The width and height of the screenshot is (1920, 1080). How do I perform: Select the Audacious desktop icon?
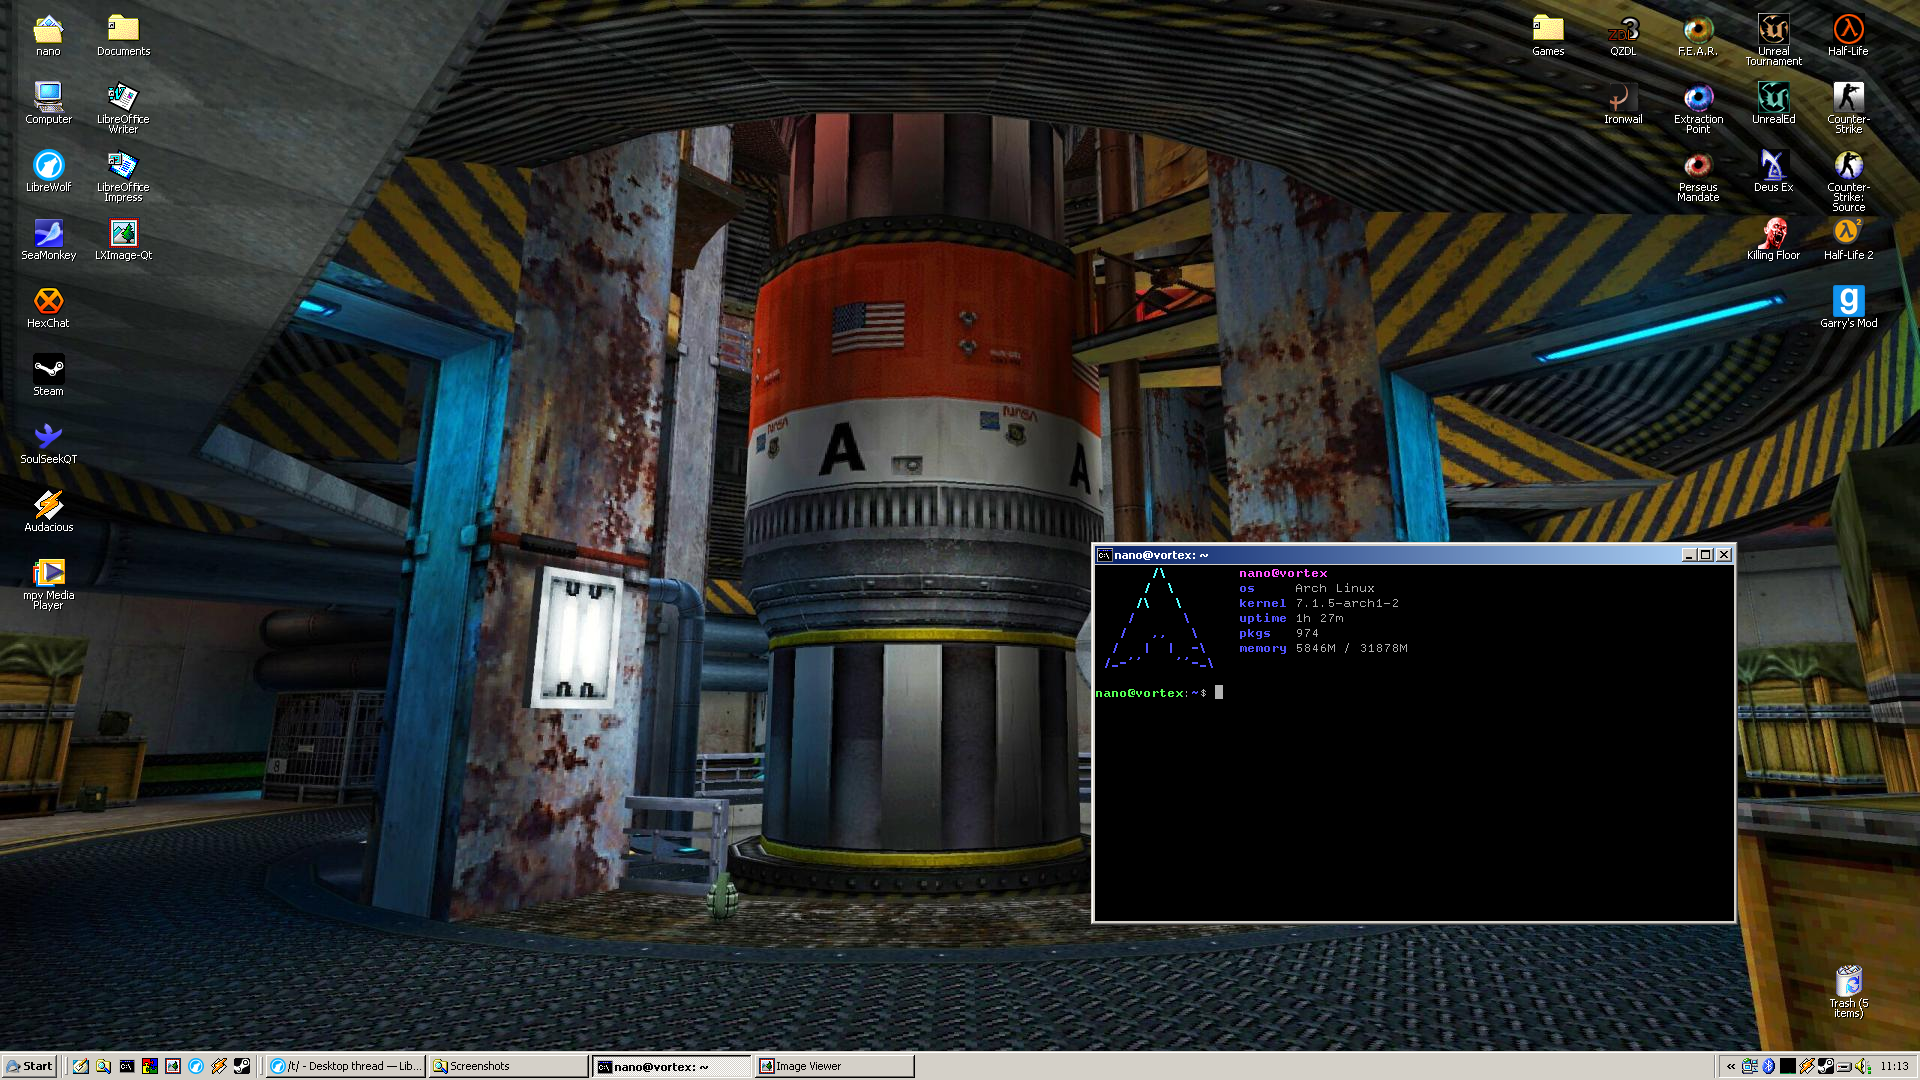(x=48, y=512)
